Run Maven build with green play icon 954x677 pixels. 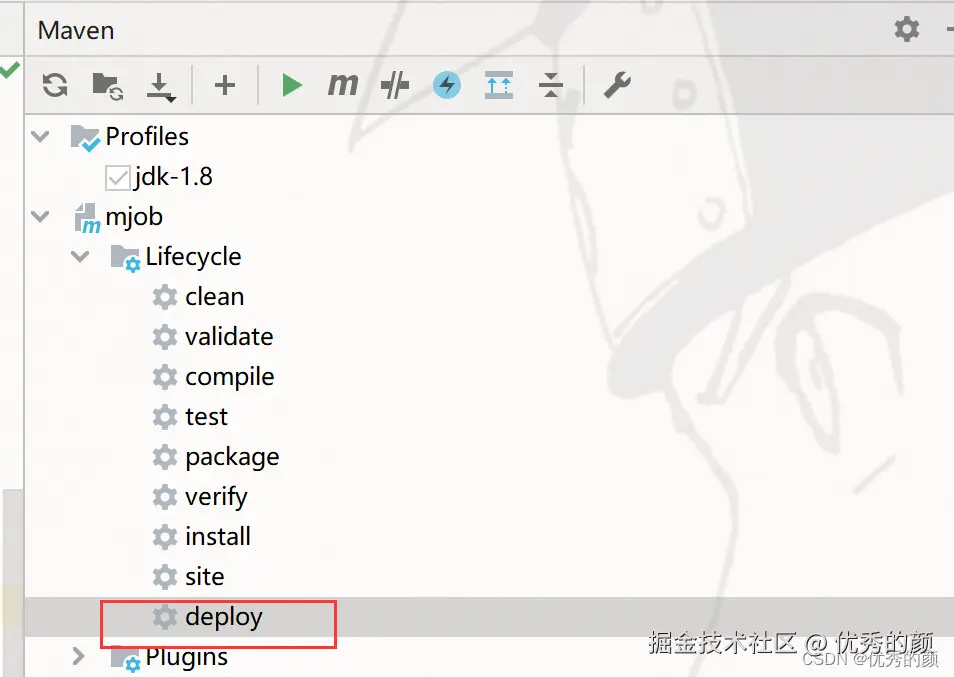[x=292, y=85]
